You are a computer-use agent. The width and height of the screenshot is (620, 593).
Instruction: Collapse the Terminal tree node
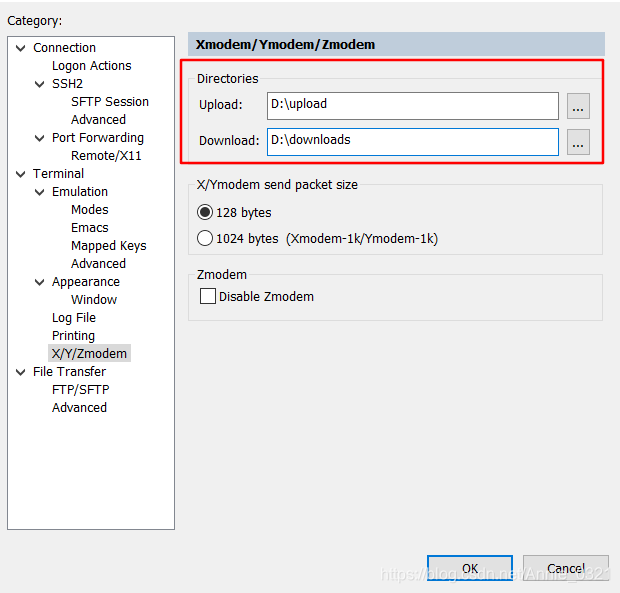click(21, 174)
